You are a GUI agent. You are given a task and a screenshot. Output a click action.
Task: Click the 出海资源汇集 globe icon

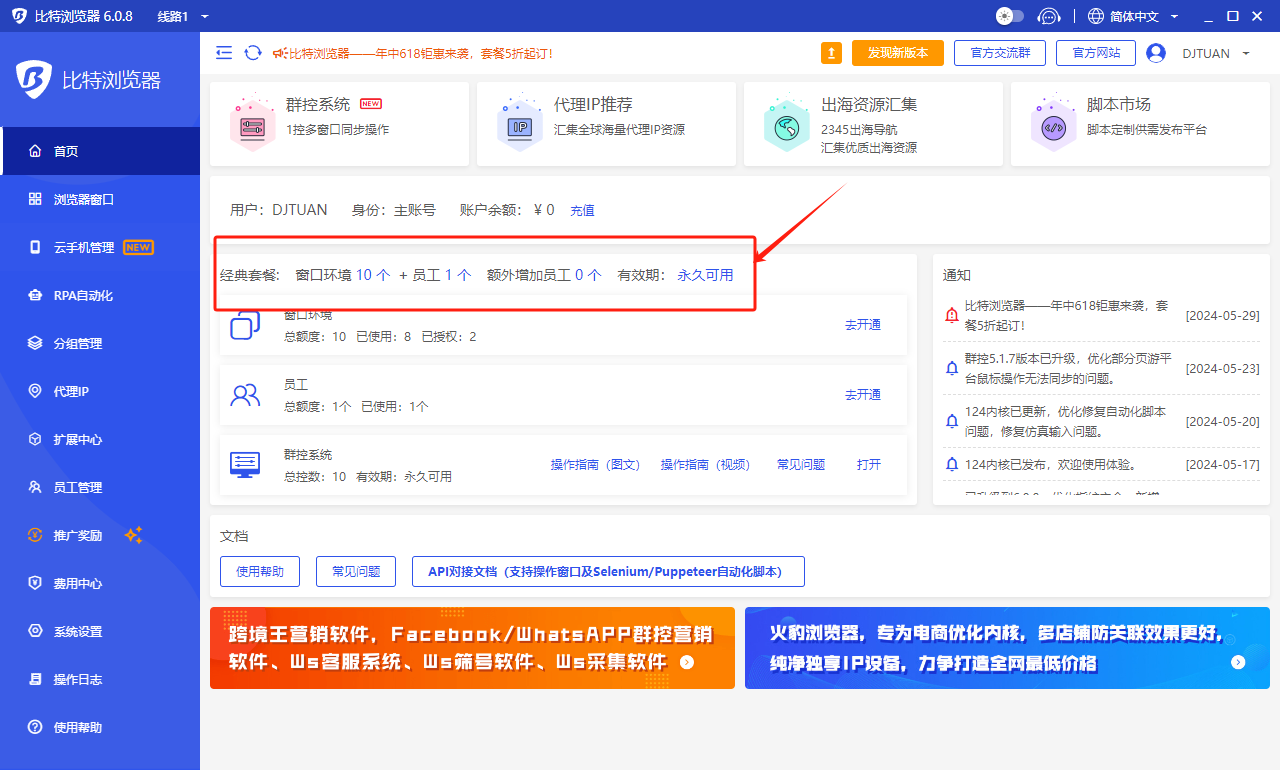(786, 124)
